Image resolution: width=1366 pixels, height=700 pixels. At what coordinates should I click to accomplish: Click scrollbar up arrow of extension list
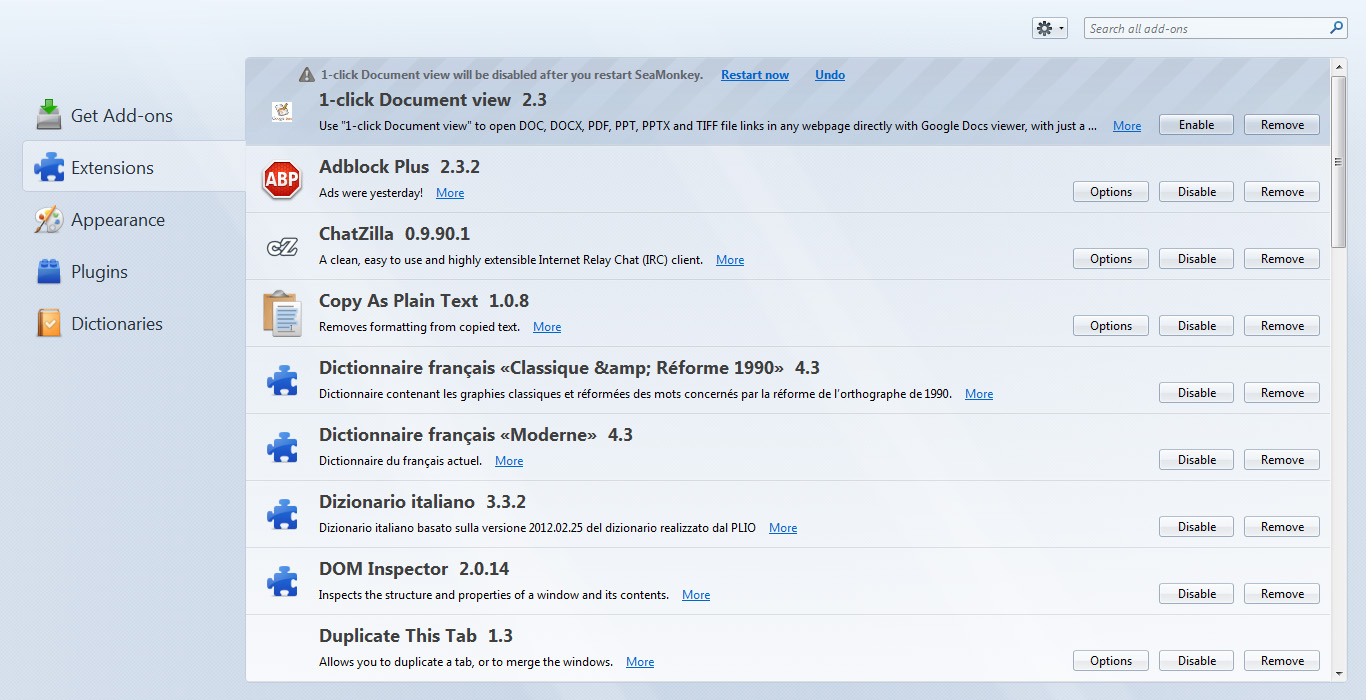(1339, 66)
